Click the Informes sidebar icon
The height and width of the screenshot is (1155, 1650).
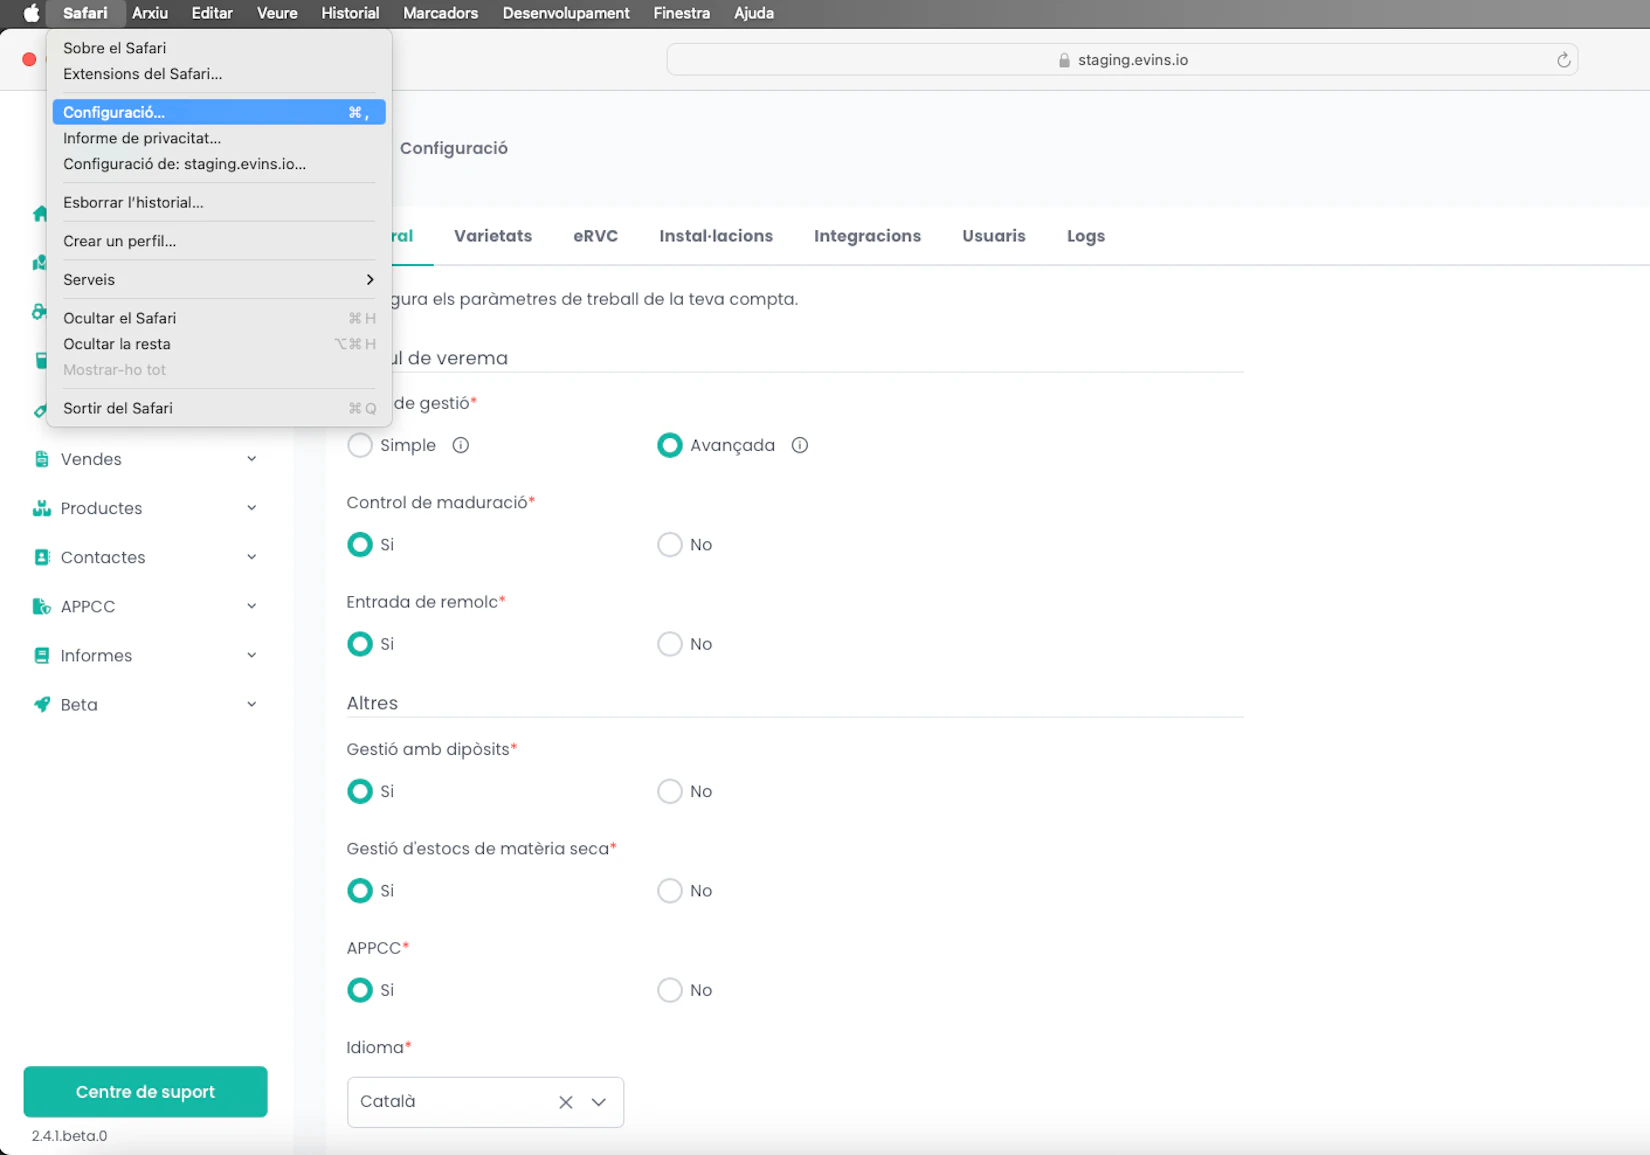tap(41, 656)
